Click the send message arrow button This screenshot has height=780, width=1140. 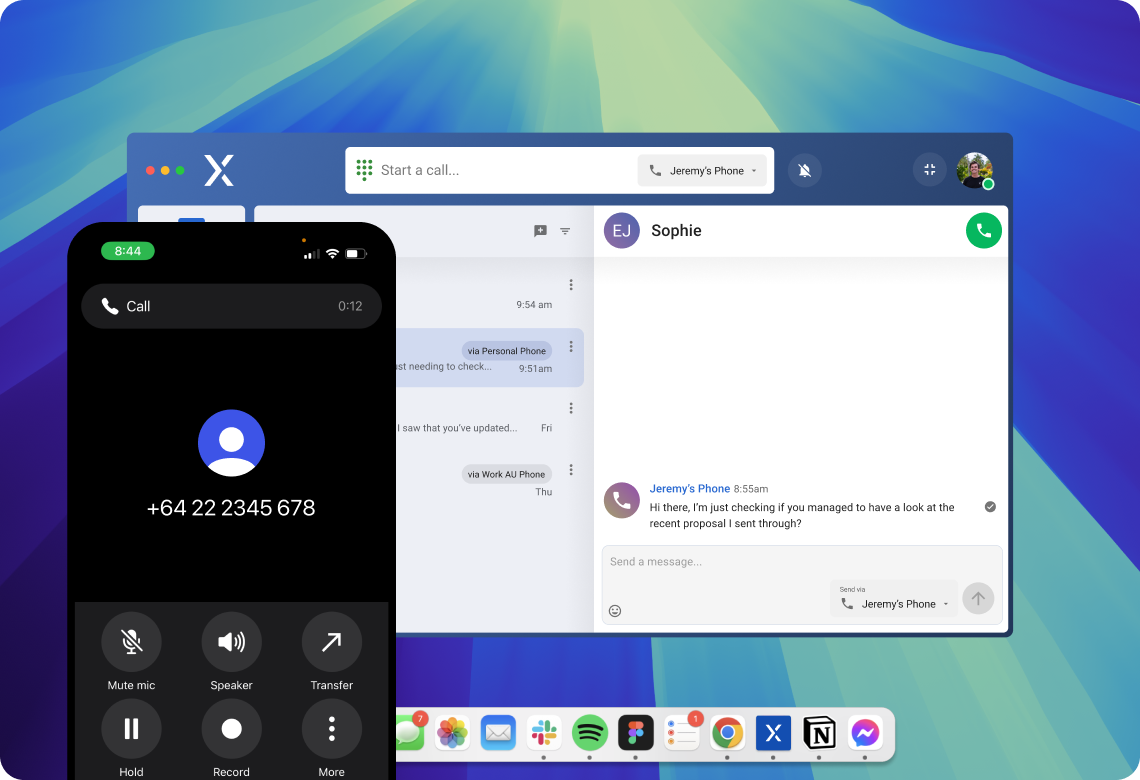point(978,598)
